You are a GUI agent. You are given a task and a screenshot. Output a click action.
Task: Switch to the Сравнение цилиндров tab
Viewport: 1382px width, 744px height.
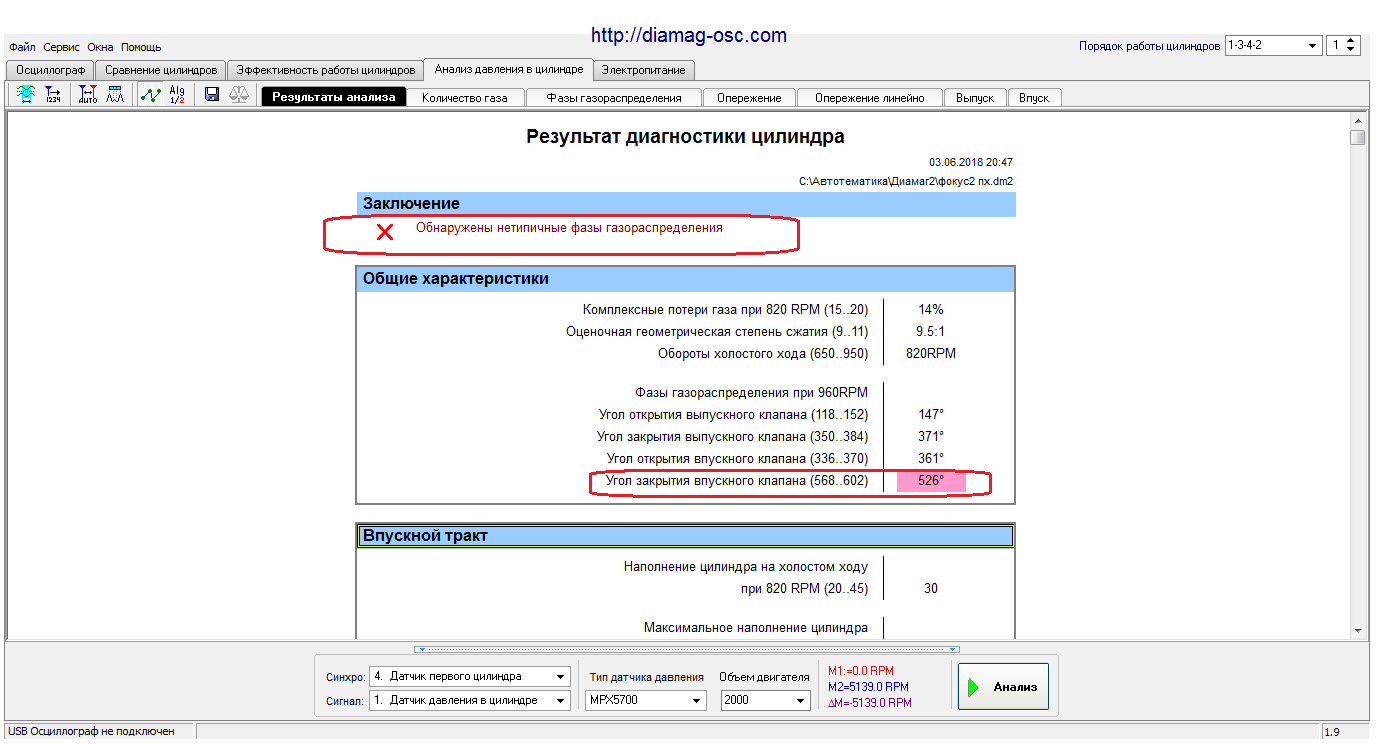(x=161, y=70)
